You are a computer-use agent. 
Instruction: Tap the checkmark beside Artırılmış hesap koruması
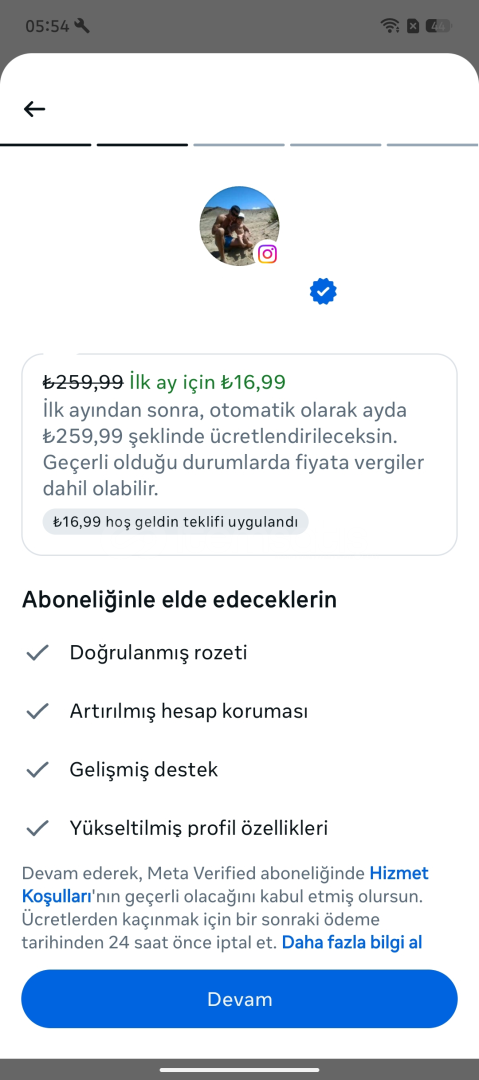point(37,711)
